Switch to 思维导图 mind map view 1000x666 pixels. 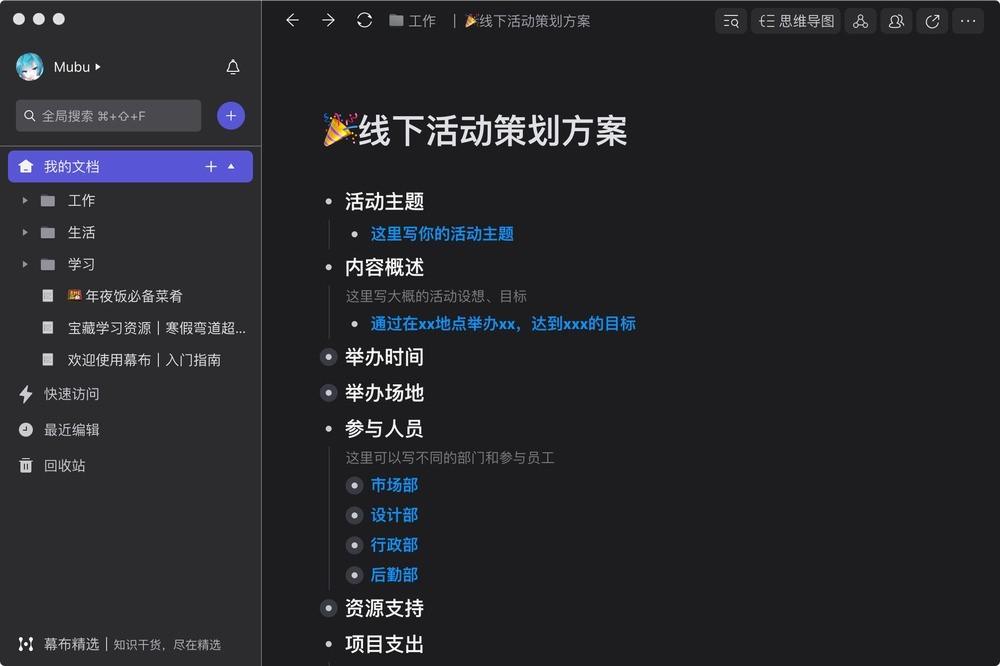pos(796,21)
